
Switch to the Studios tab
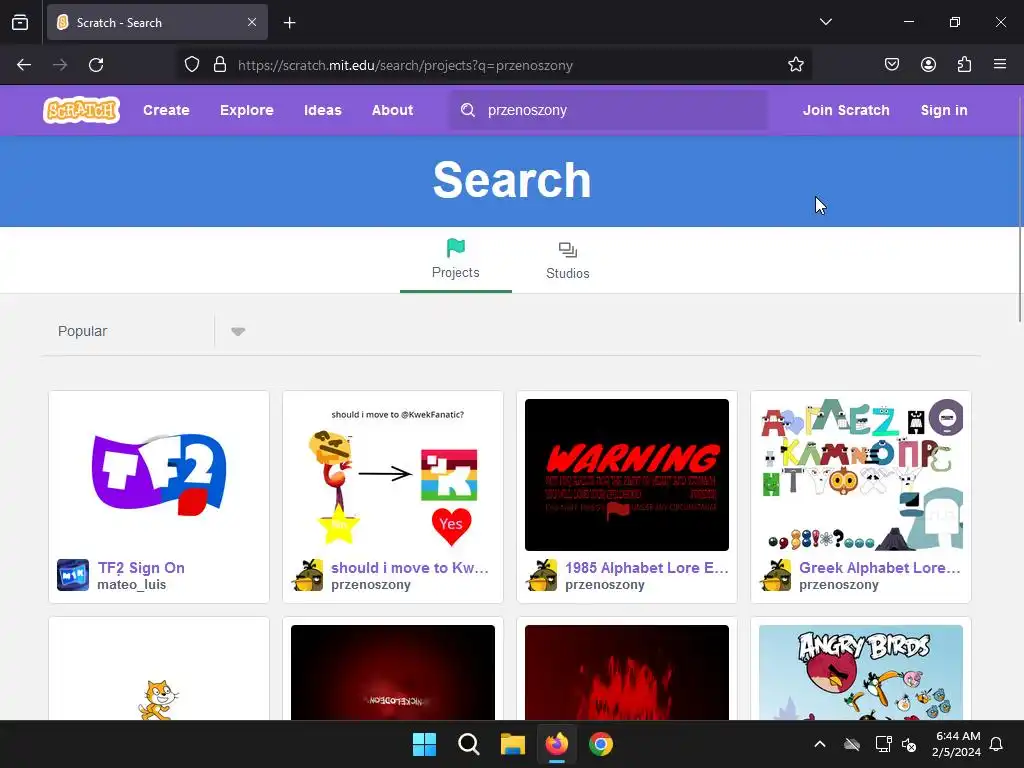pos(568,260)
